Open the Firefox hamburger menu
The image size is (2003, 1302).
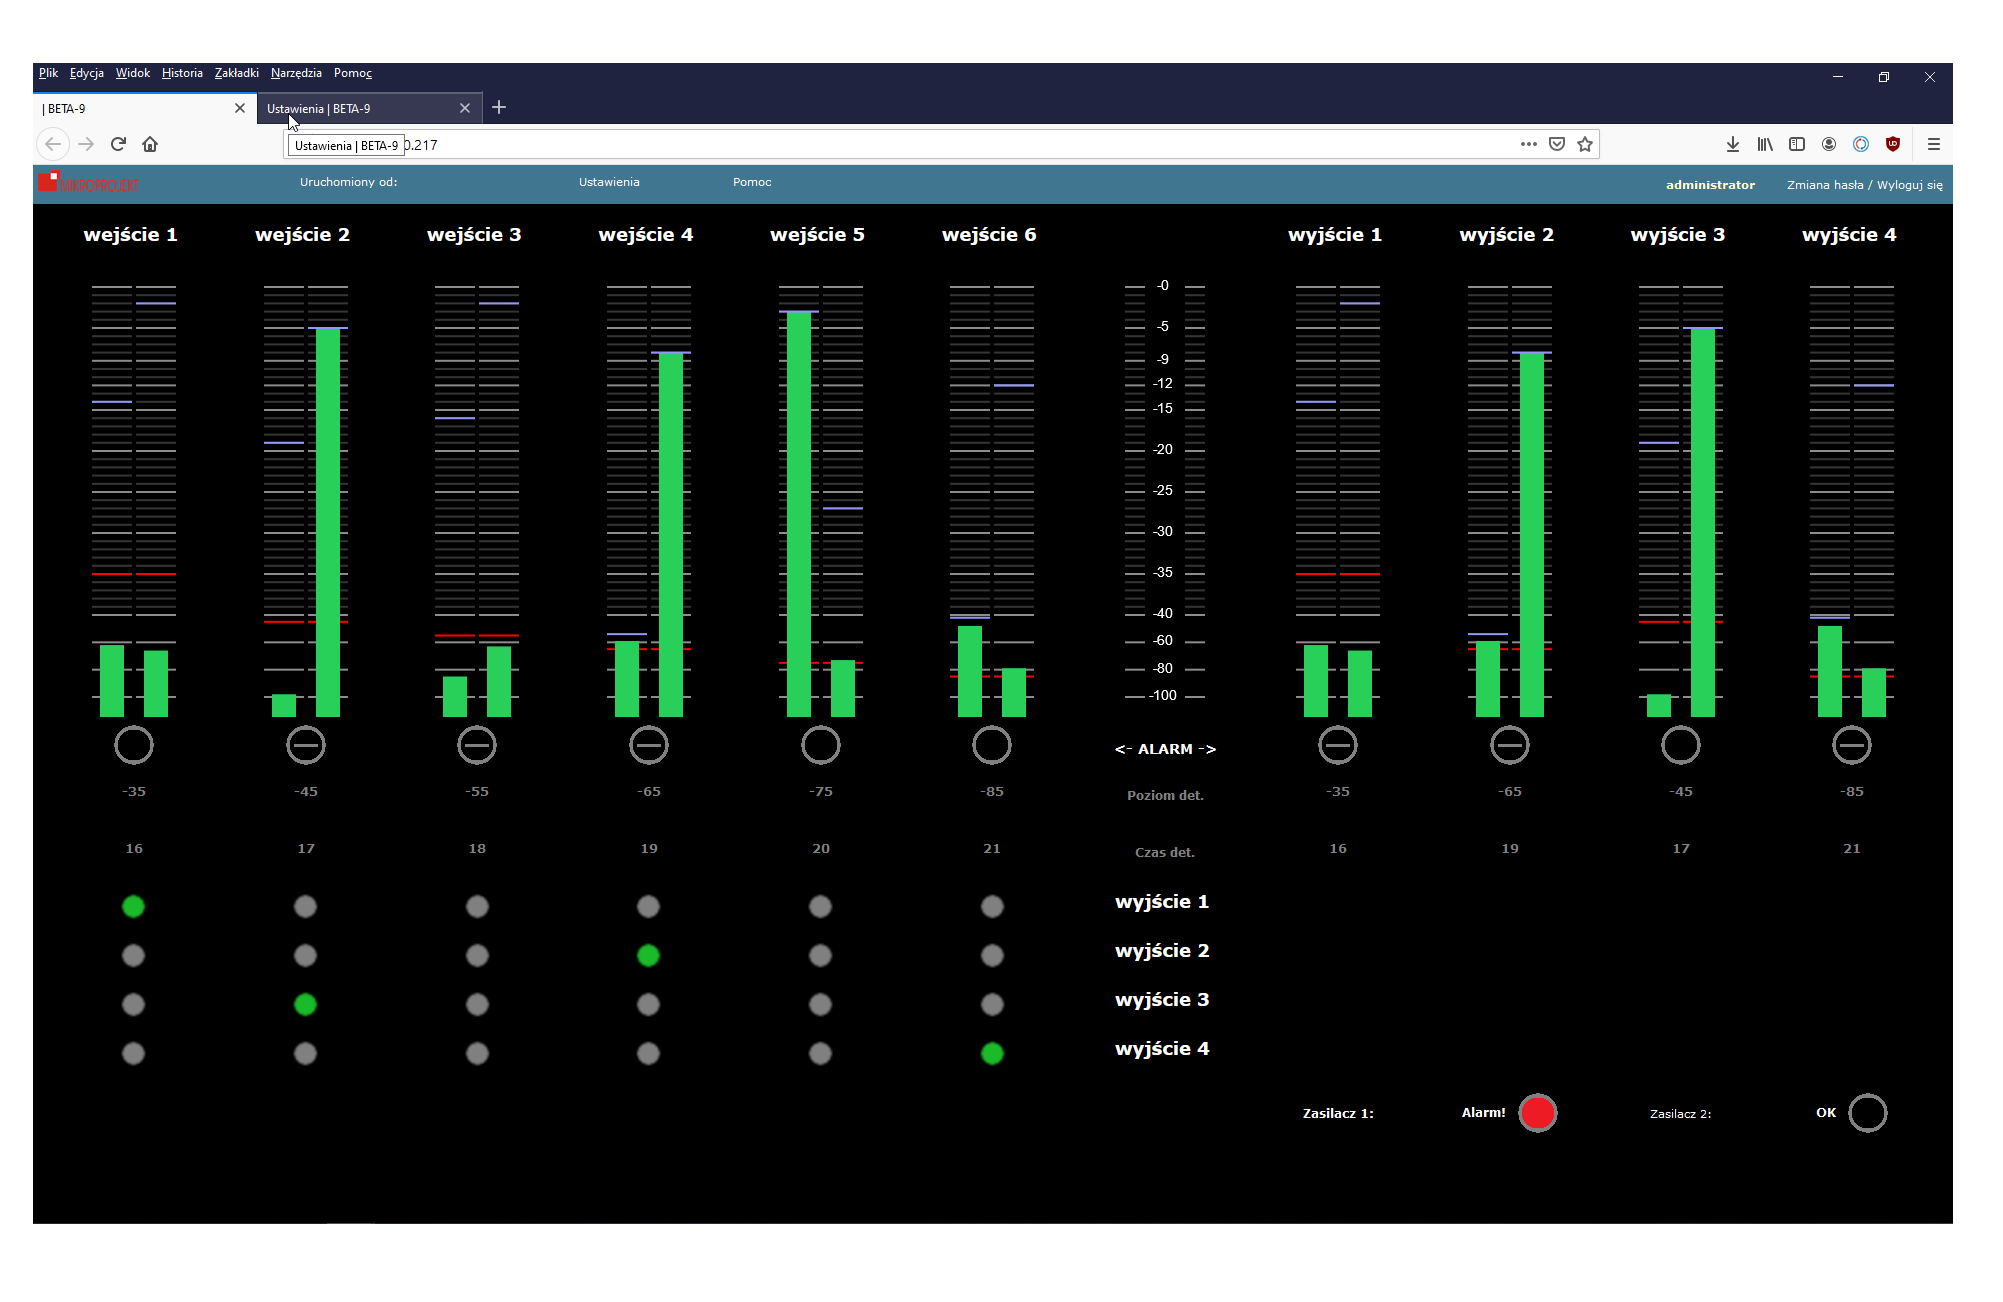[x=1934, y=144]
